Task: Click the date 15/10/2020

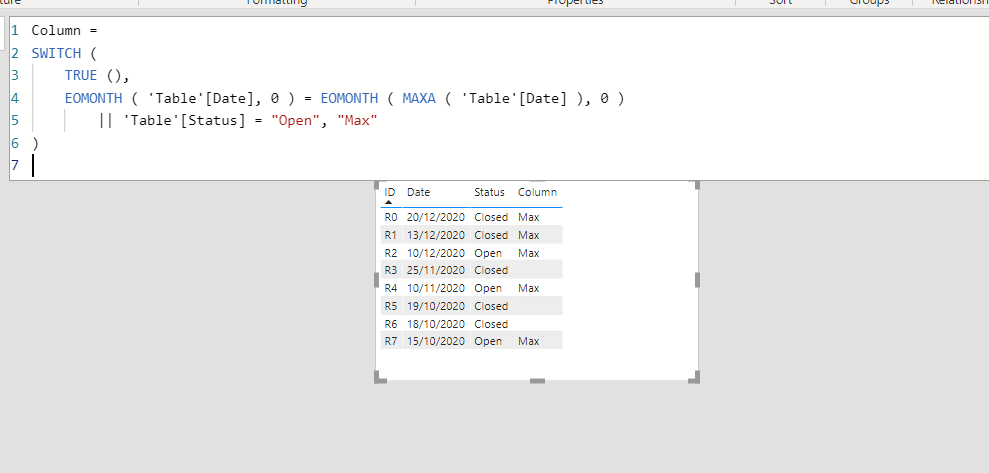Action: coord(436,341)
